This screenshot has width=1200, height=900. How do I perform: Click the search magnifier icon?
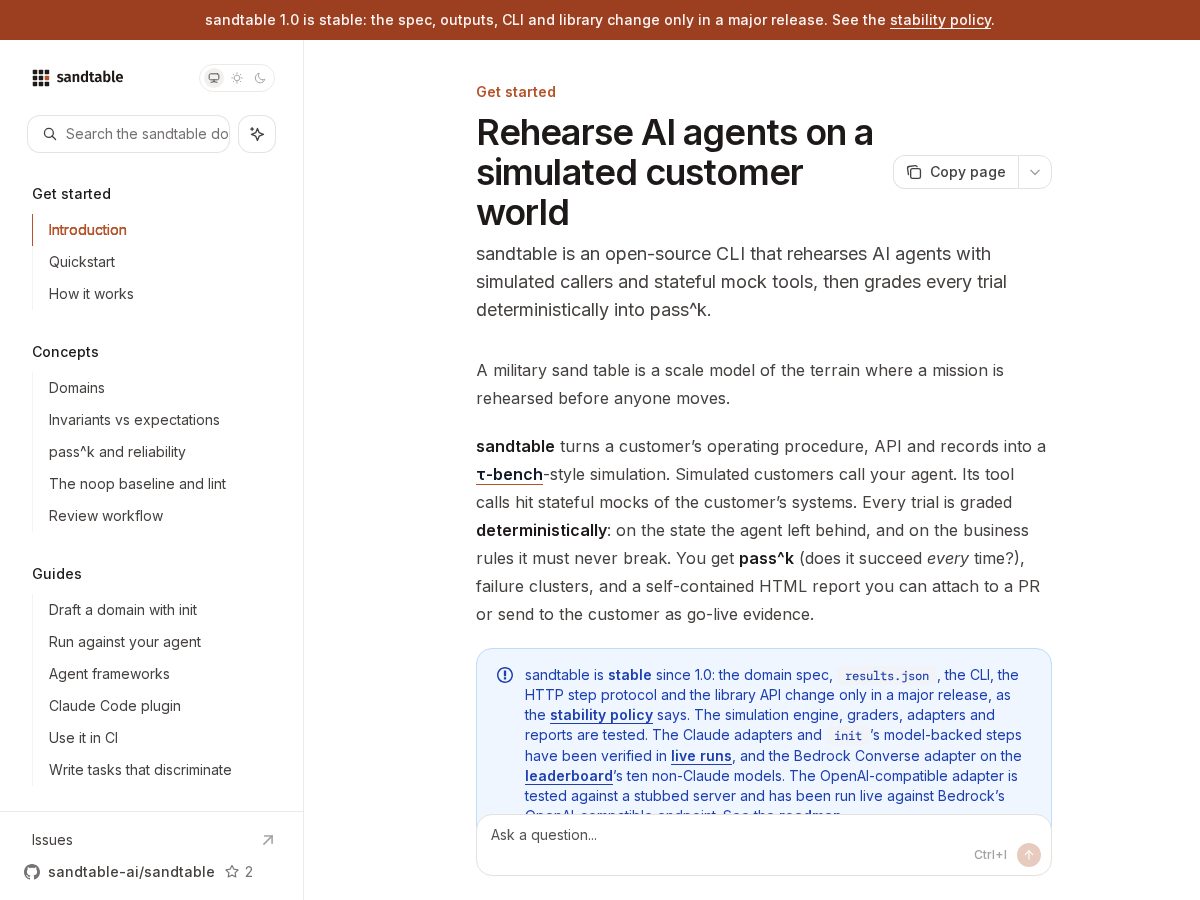(x=50, y=134)
